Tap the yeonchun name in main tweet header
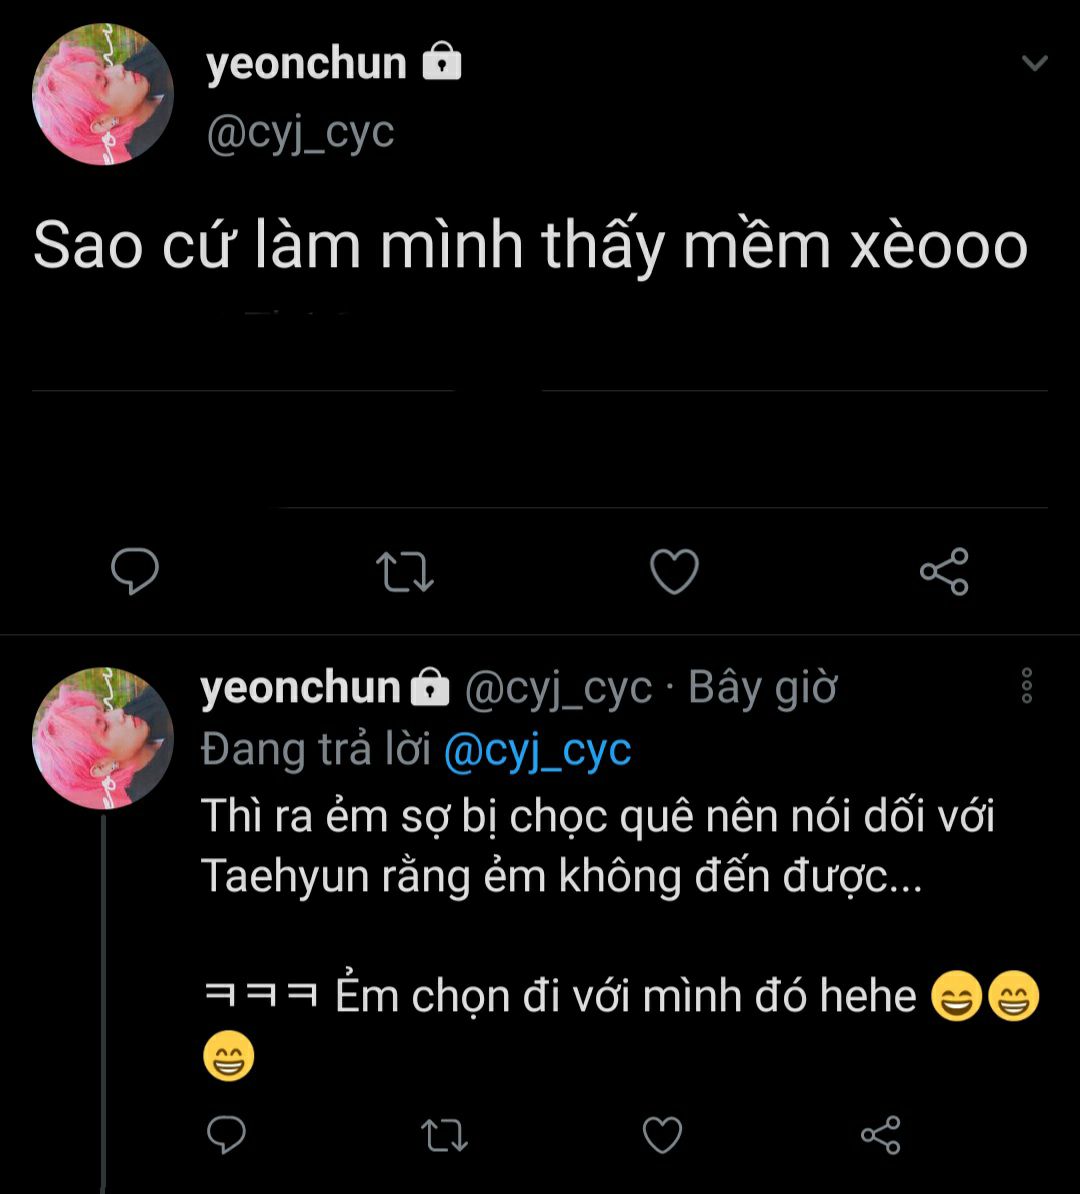Screen dimensions: 1080x1194 [x=306, y=64]
